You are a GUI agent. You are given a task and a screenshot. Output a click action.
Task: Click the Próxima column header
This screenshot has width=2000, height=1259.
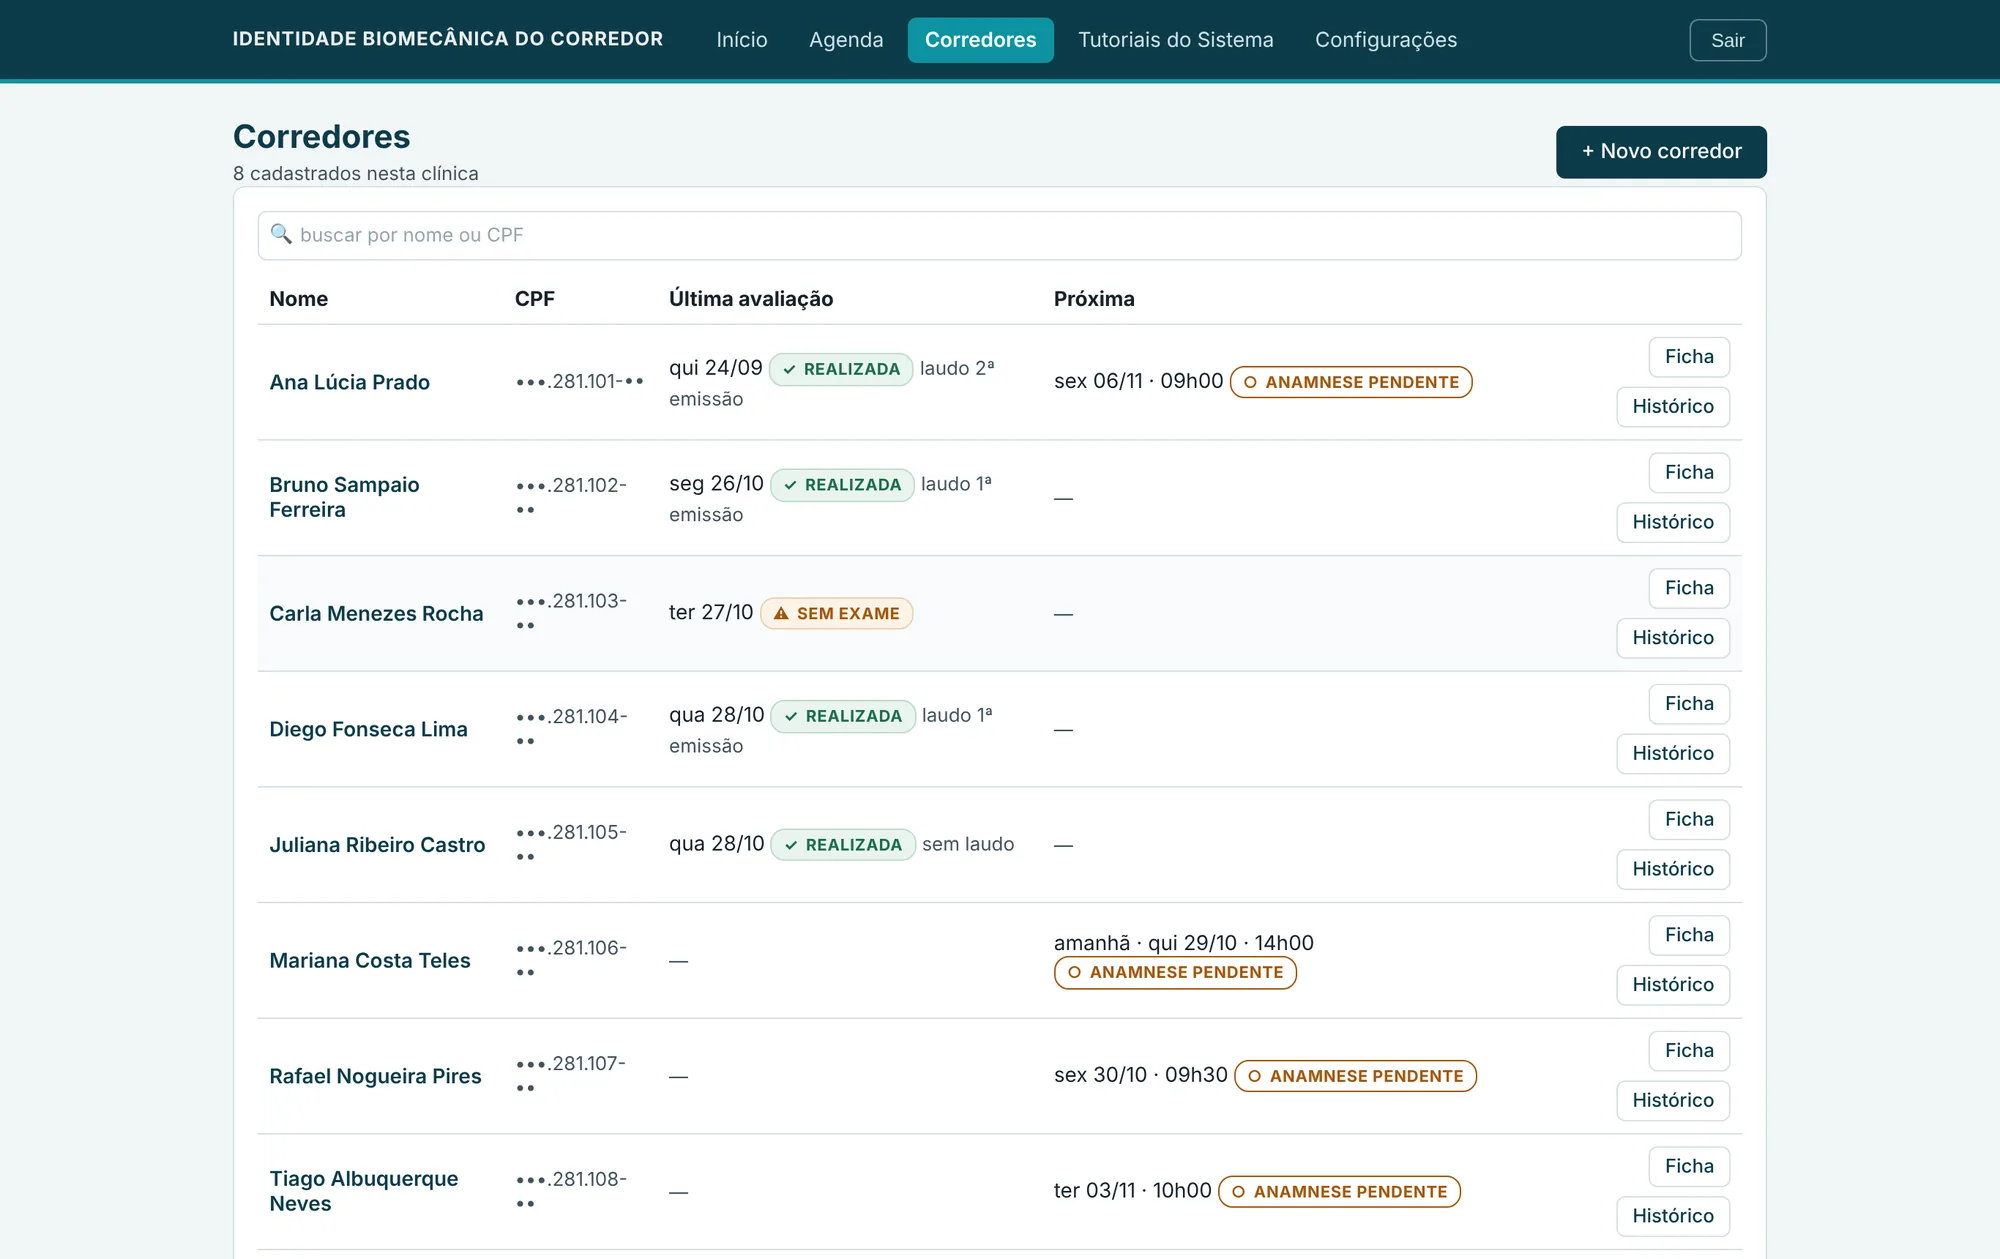point(1094,299)
